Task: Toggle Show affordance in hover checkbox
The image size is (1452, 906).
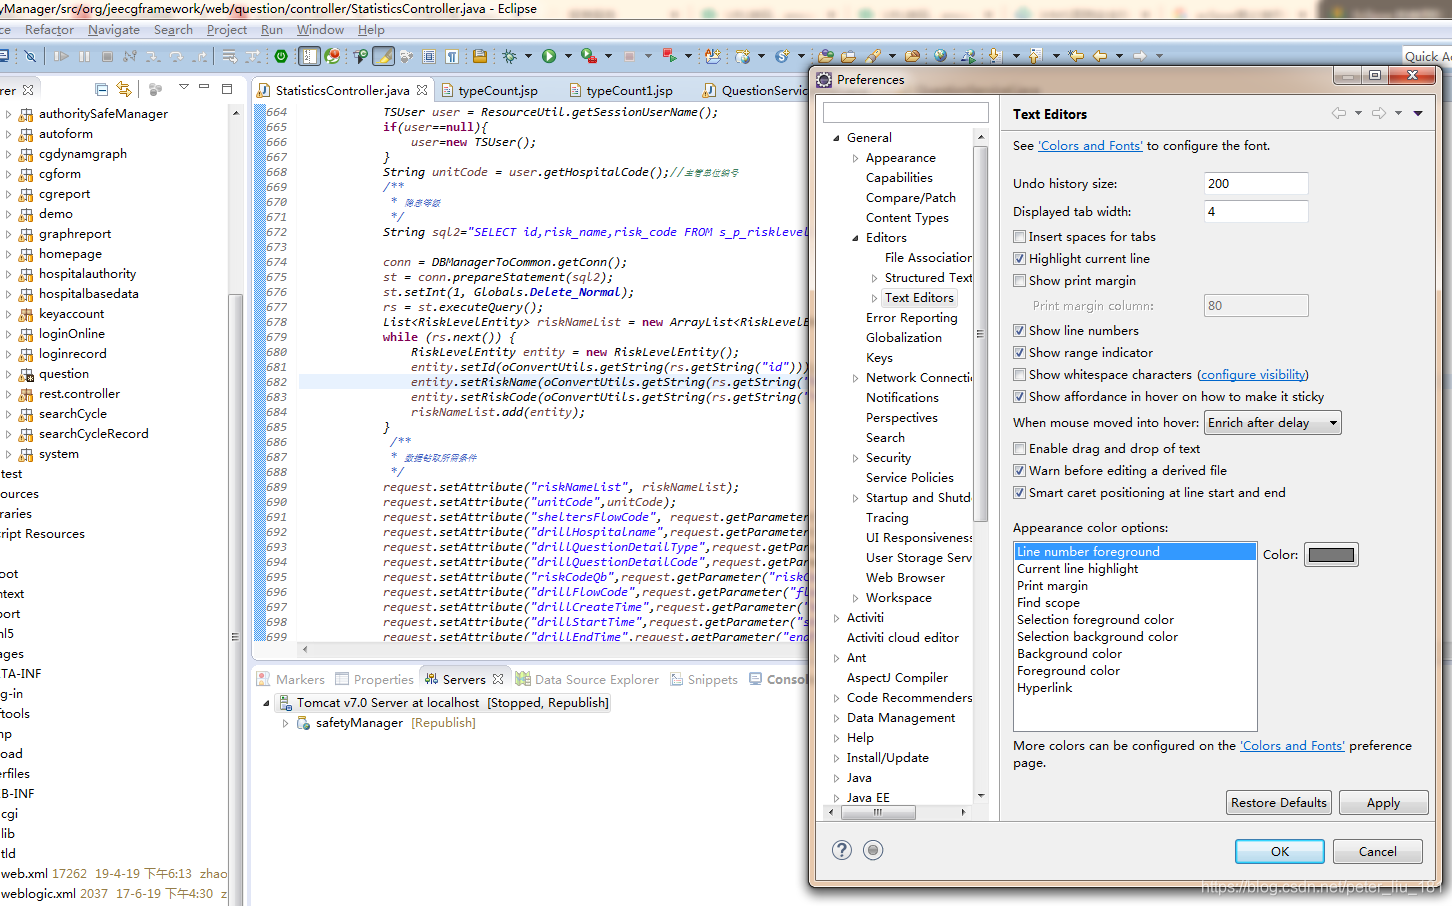Action: coord(1019,397)
